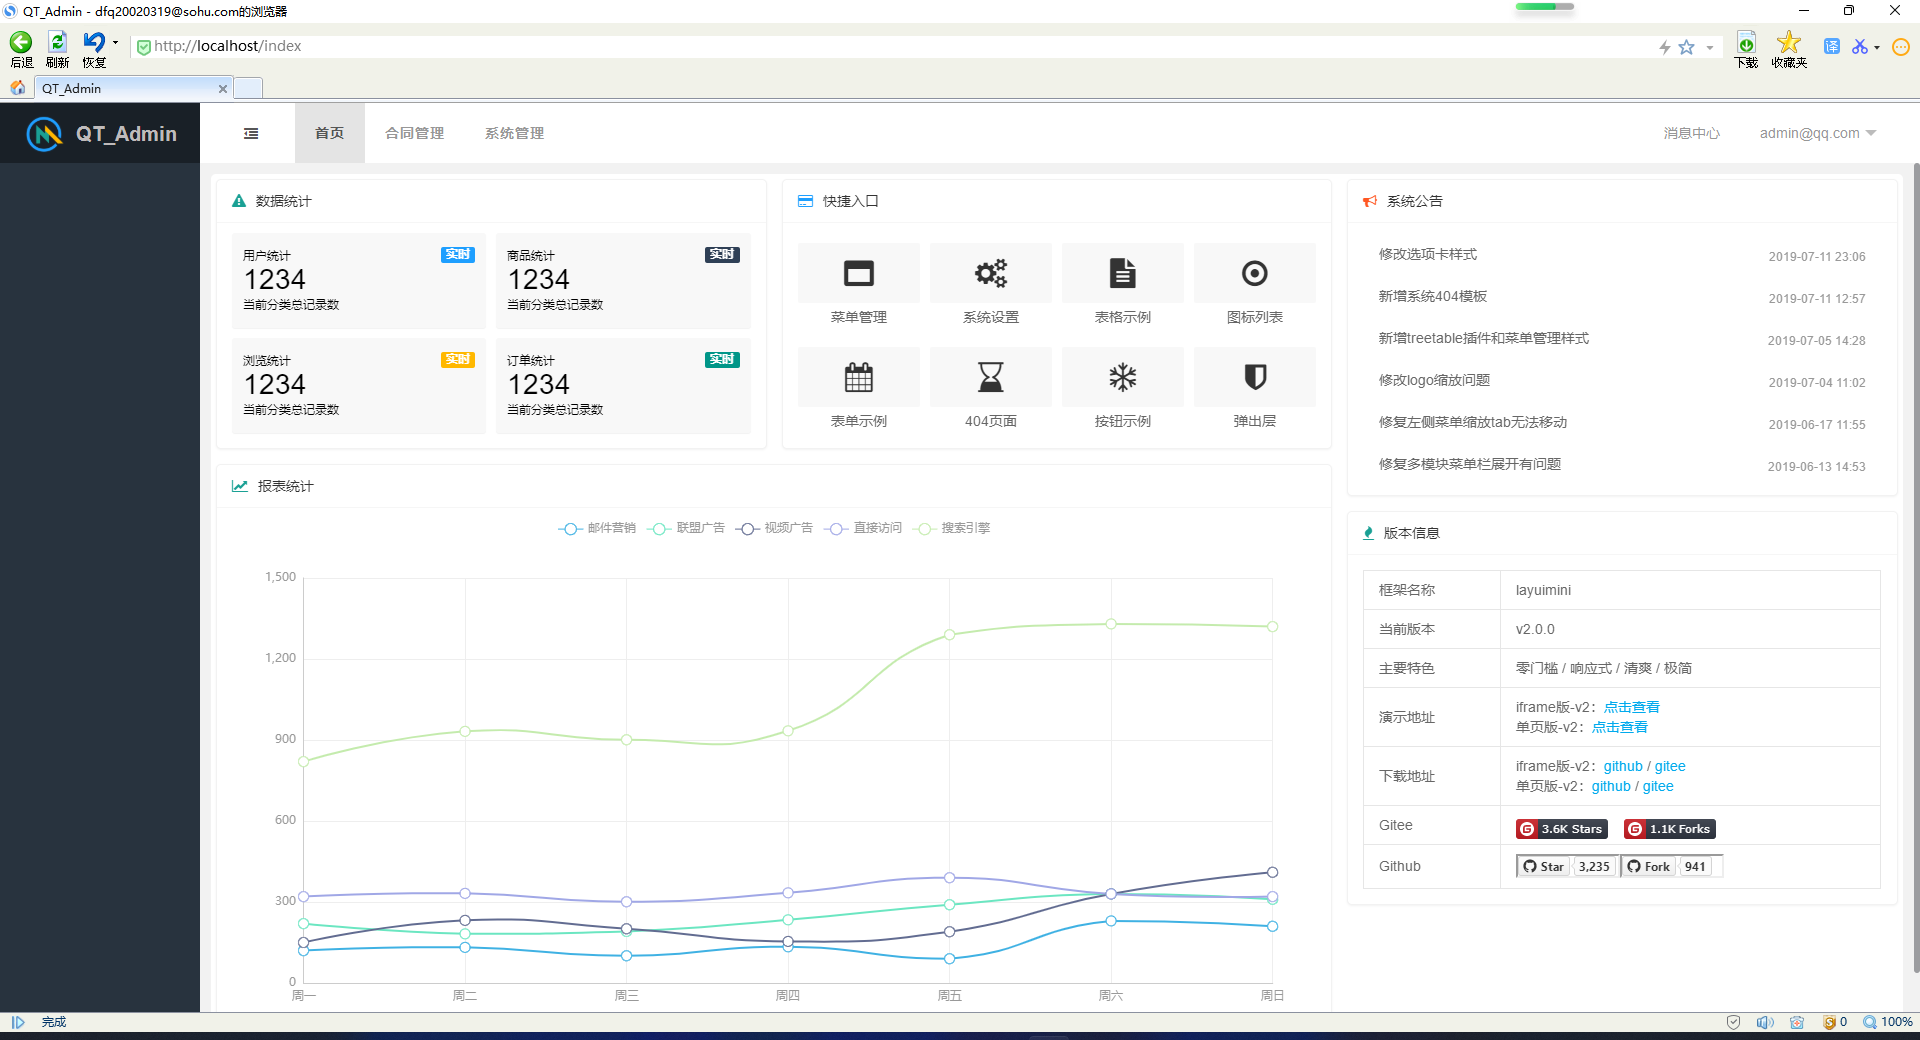Viewport: 1920px width, 1040px height.
Task: Open the 图标列表 shortcut icon
Action: pyautogui.click(x=1254, y=273)
